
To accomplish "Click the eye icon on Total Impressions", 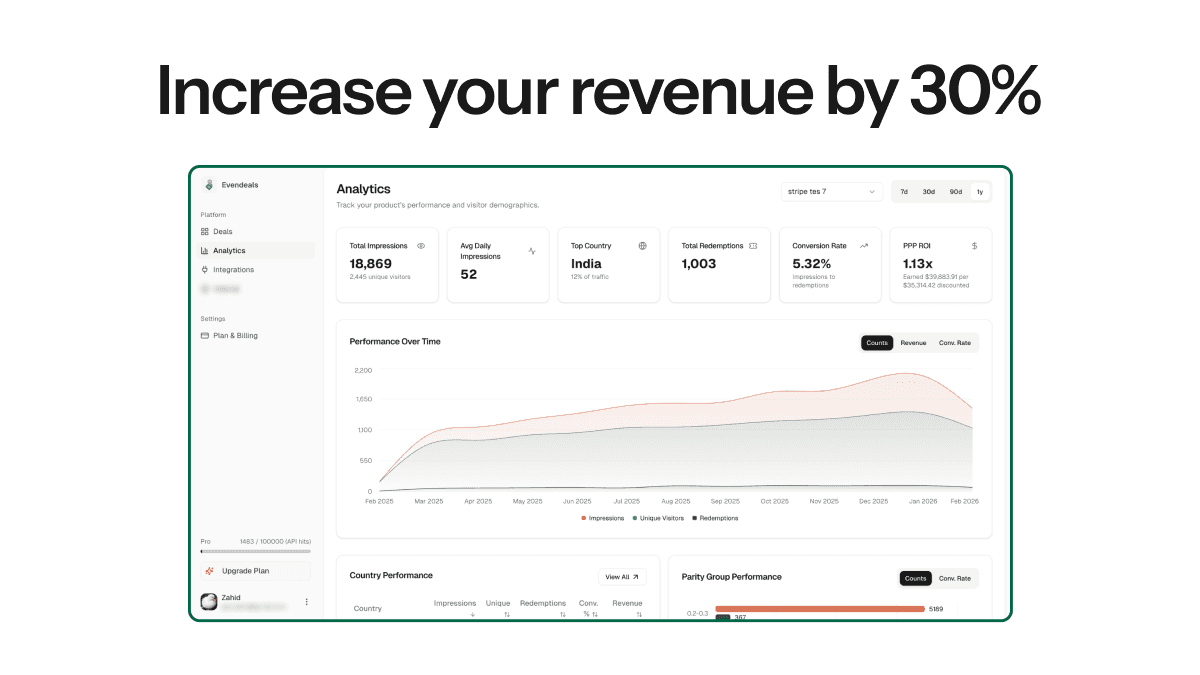I will [421, 245].
